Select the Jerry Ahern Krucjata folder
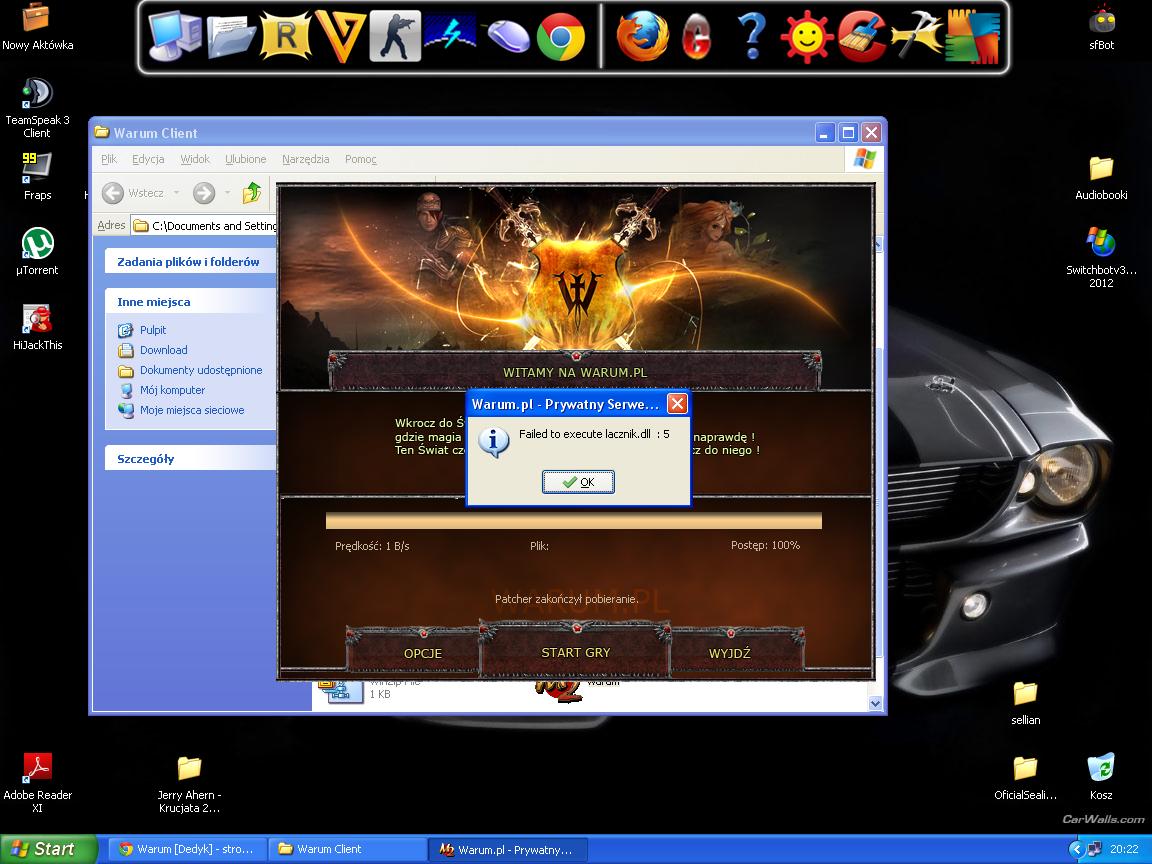The height and width of the screenshot is (864, 1152). [x=189, y=784]
